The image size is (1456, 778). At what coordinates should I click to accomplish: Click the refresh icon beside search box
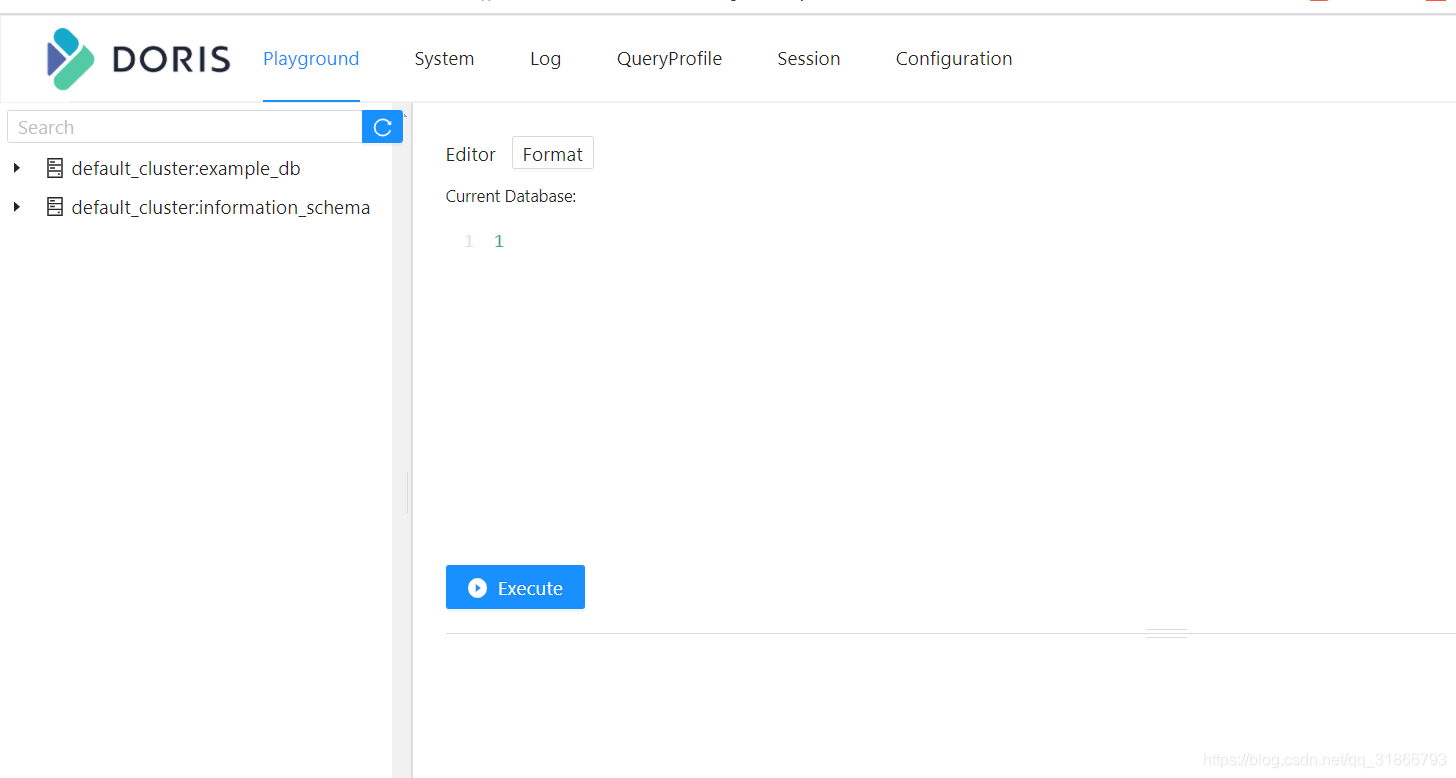point(382,126)
